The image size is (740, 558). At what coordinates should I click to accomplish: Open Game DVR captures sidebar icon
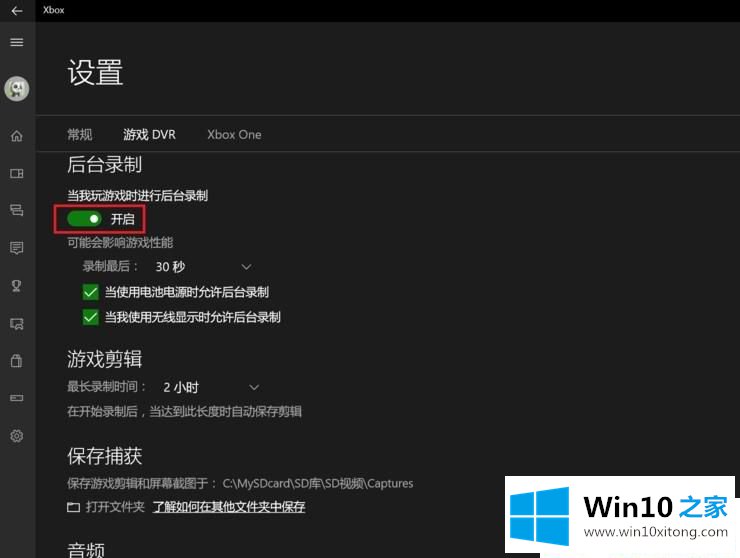point(17,324)
